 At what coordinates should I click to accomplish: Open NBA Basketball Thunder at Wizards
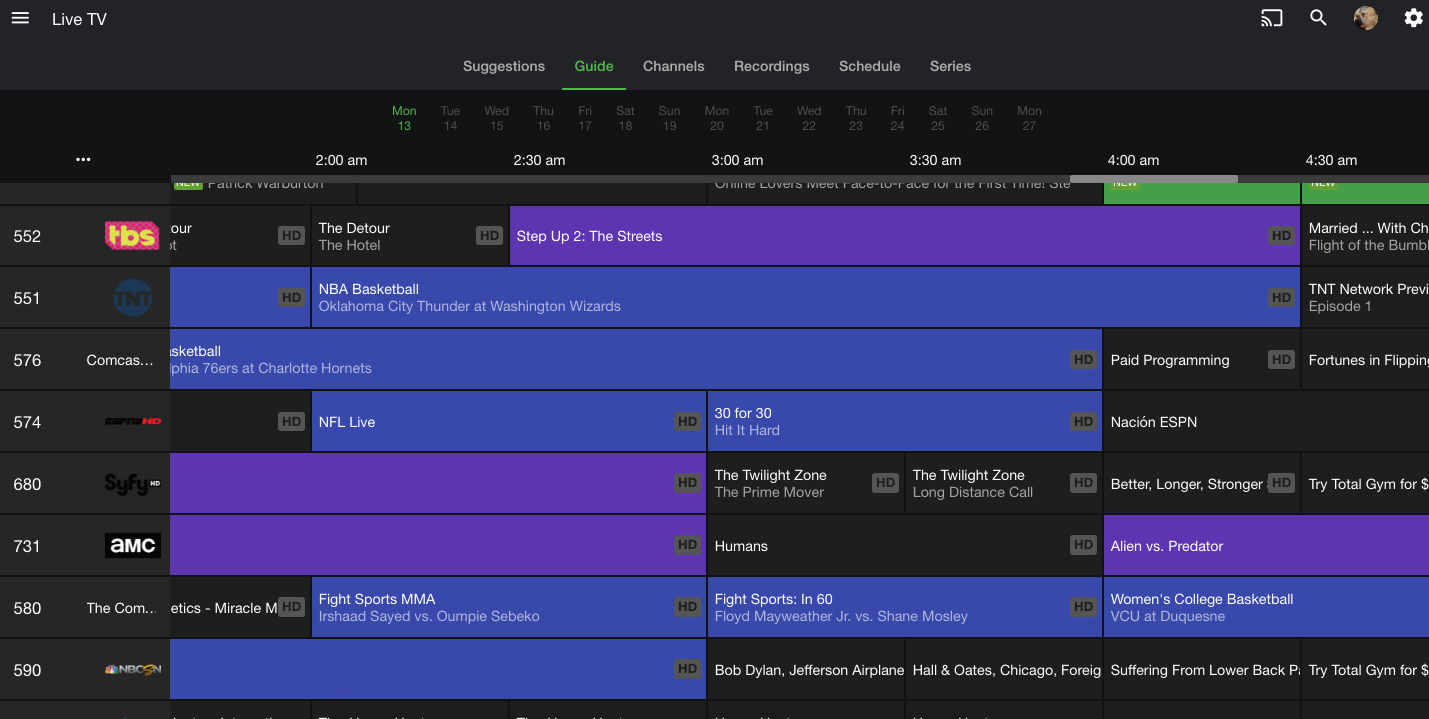click(x=805, y=298)
